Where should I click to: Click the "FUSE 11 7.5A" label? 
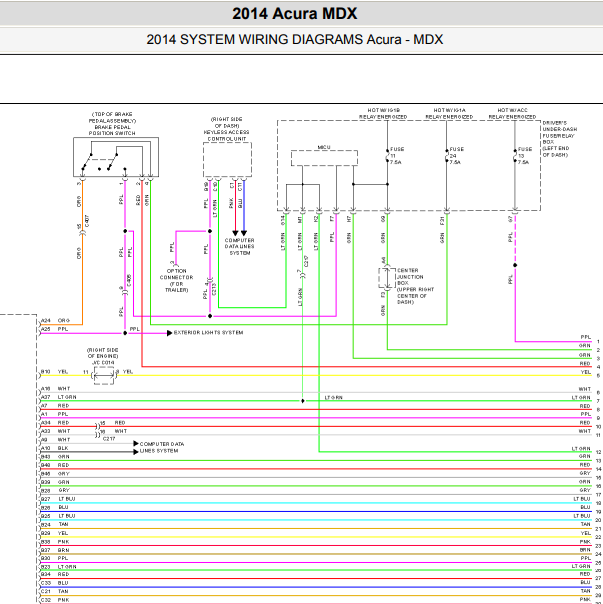point(397,156)
